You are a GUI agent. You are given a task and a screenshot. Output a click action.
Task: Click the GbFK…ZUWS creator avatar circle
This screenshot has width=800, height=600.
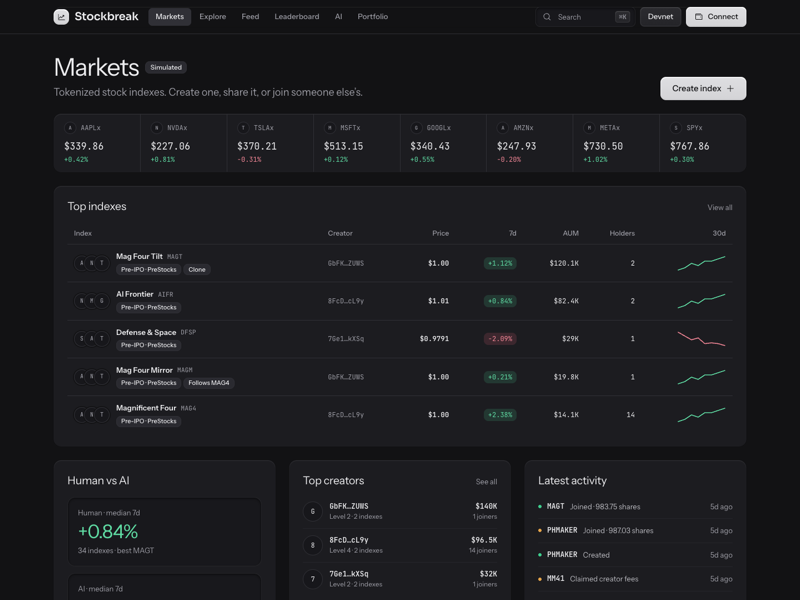click(313, 511)
